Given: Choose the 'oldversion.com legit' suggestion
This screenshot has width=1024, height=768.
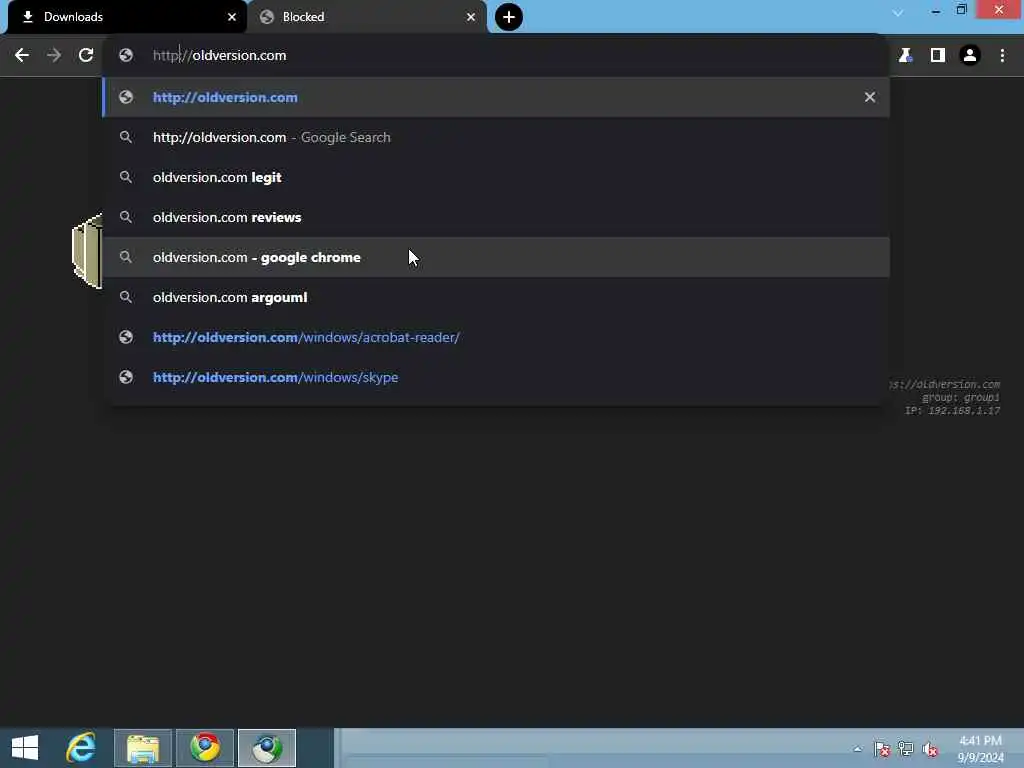Looking at the screenshot, I should [x=496, y=177].
